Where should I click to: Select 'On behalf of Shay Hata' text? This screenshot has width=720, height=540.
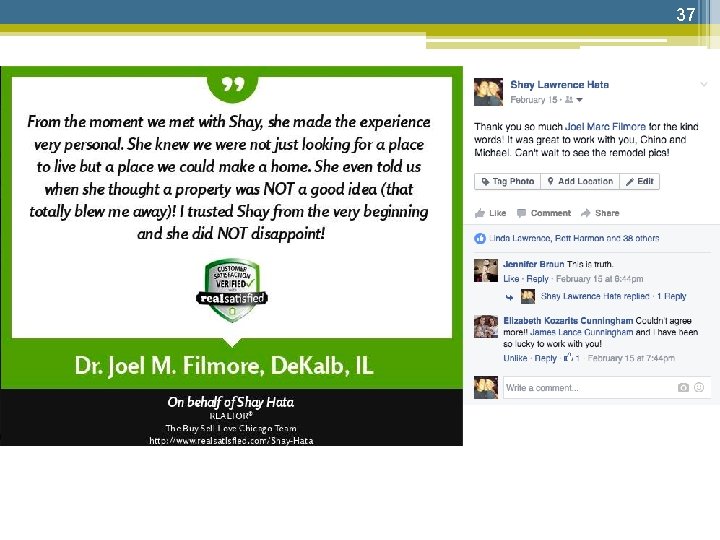coord(231,402)
